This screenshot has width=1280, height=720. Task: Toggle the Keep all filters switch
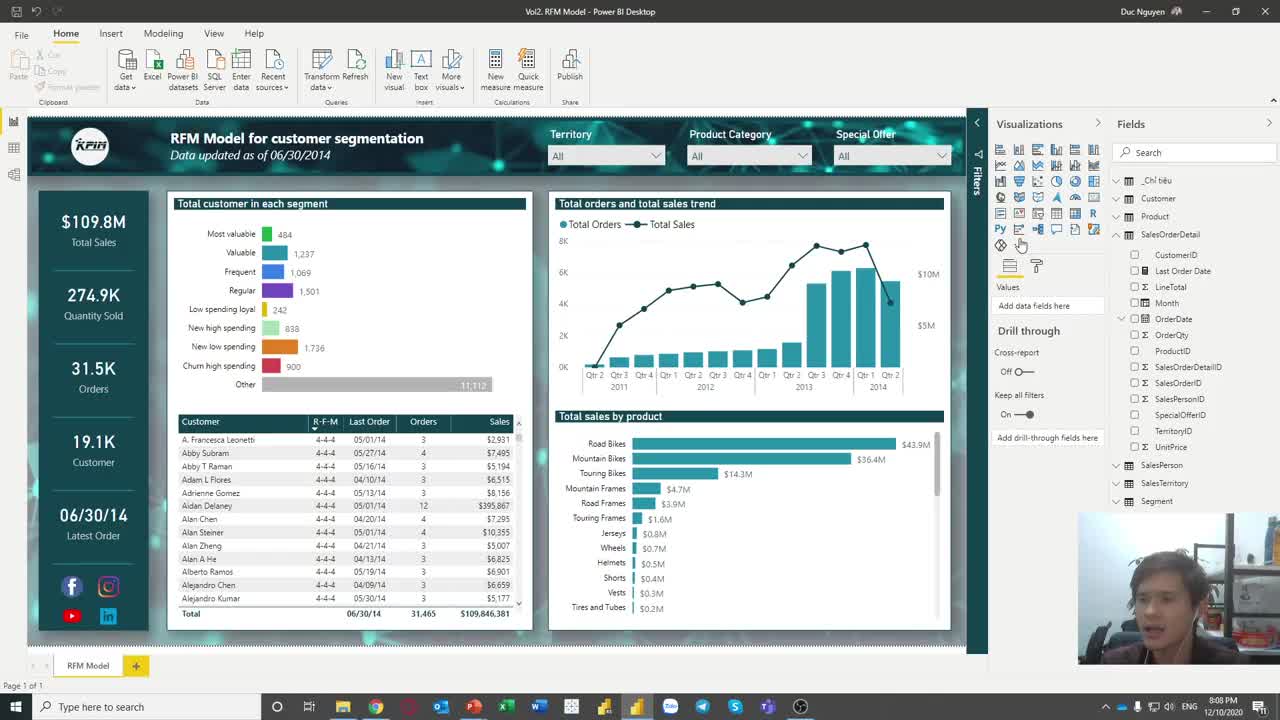tap(1023, 414)
